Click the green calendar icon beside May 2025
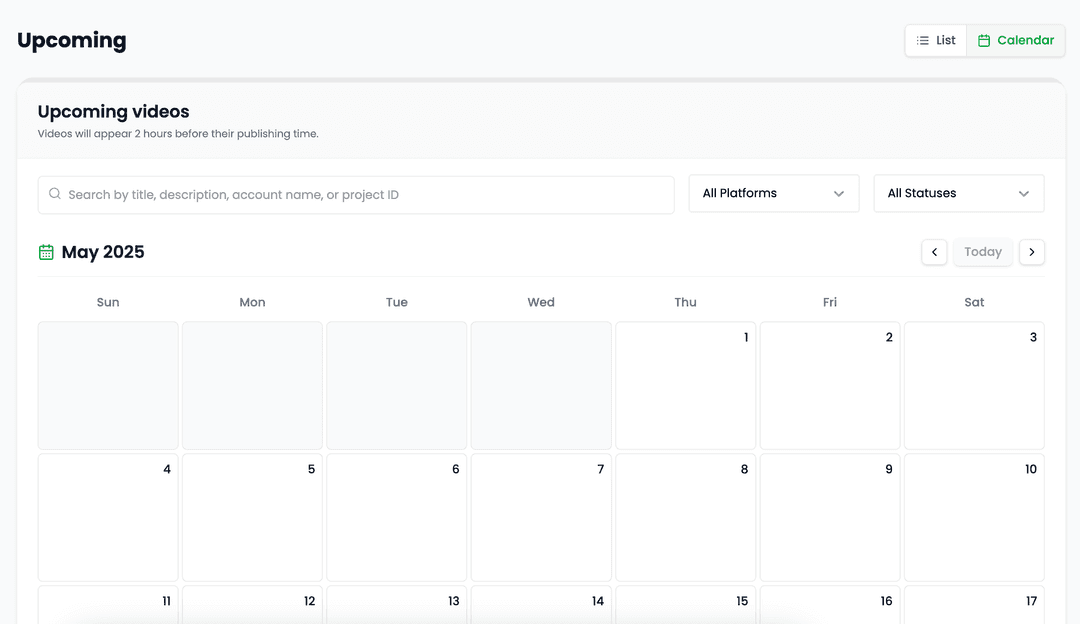1080x624 pixels. pos(46,252)
